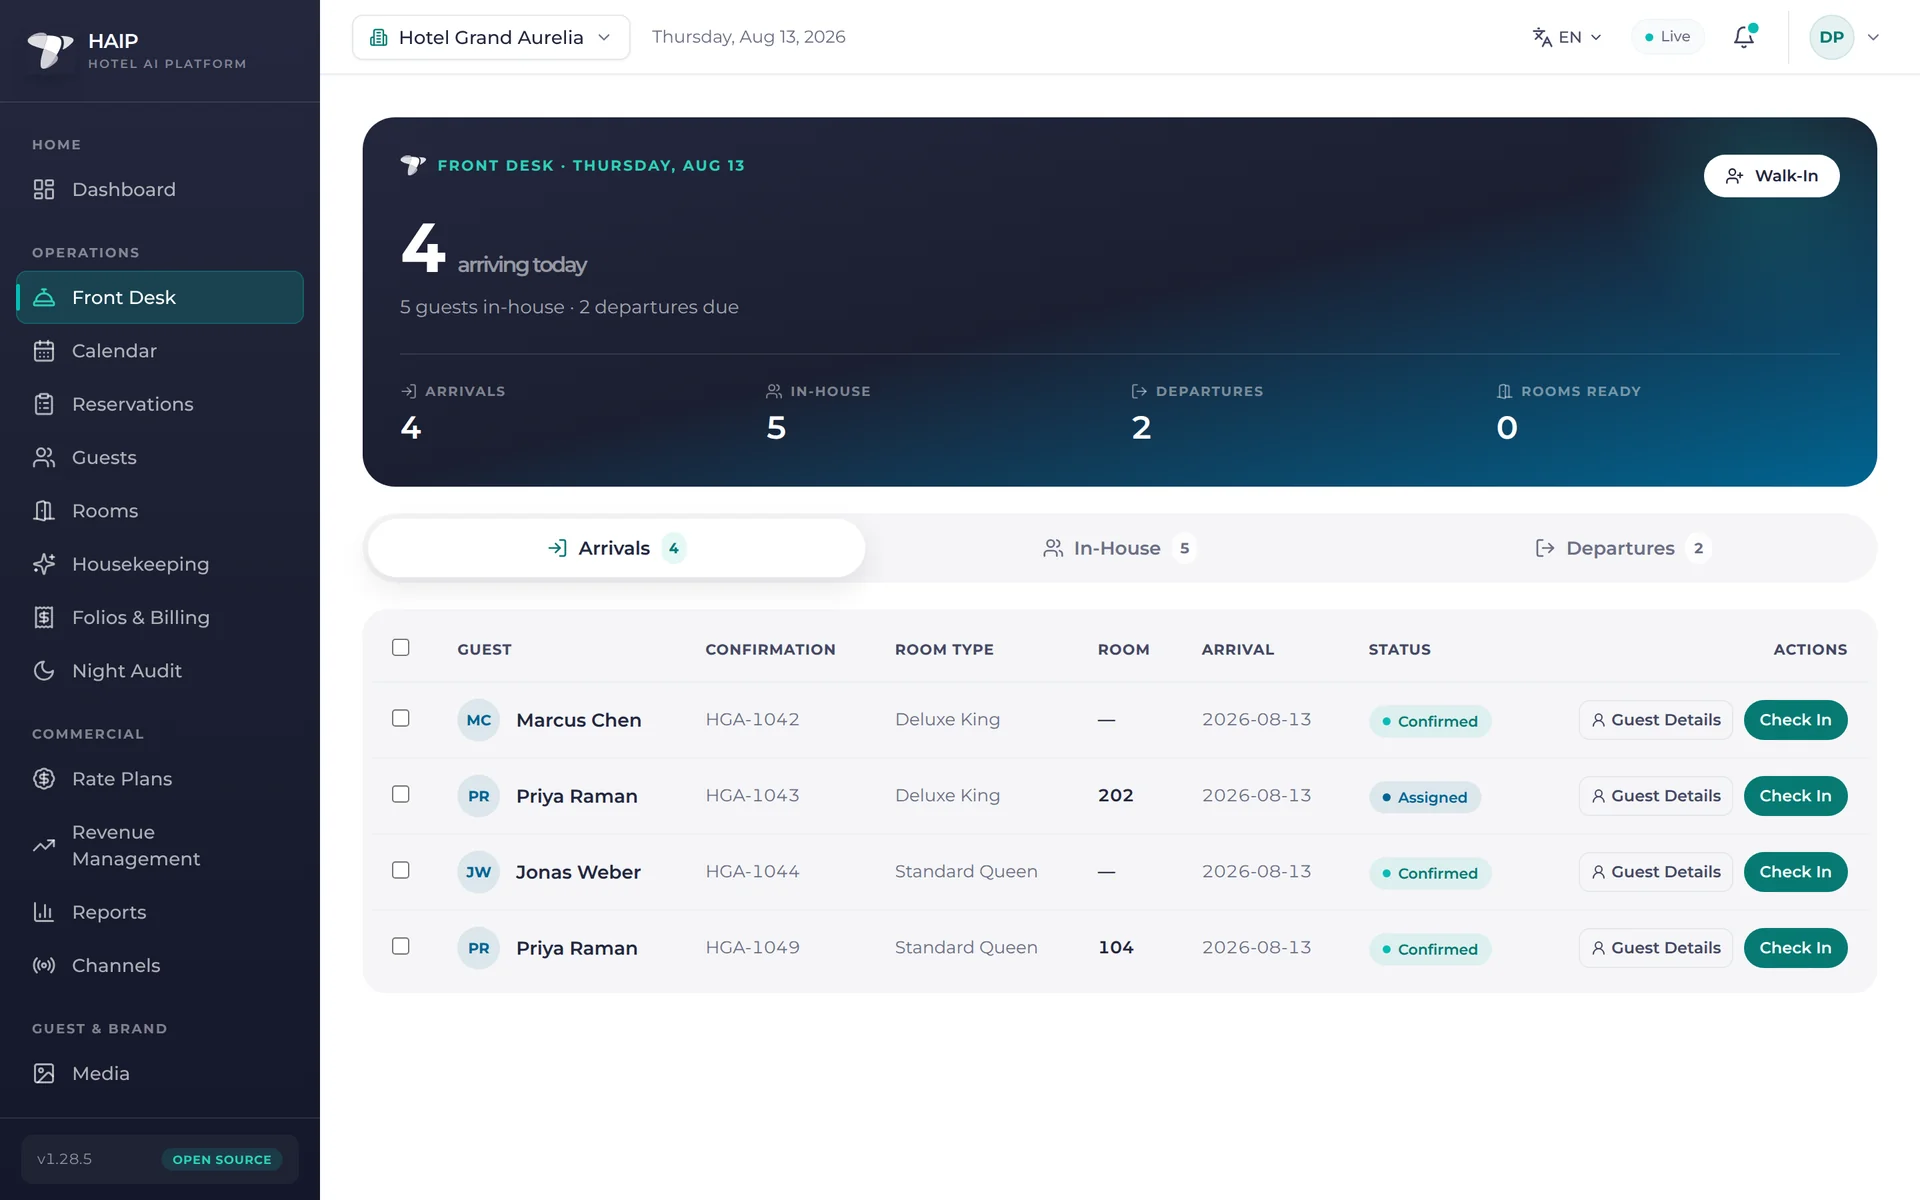
Task: Open Reservations clipboard icon
Action: point(44,404)
